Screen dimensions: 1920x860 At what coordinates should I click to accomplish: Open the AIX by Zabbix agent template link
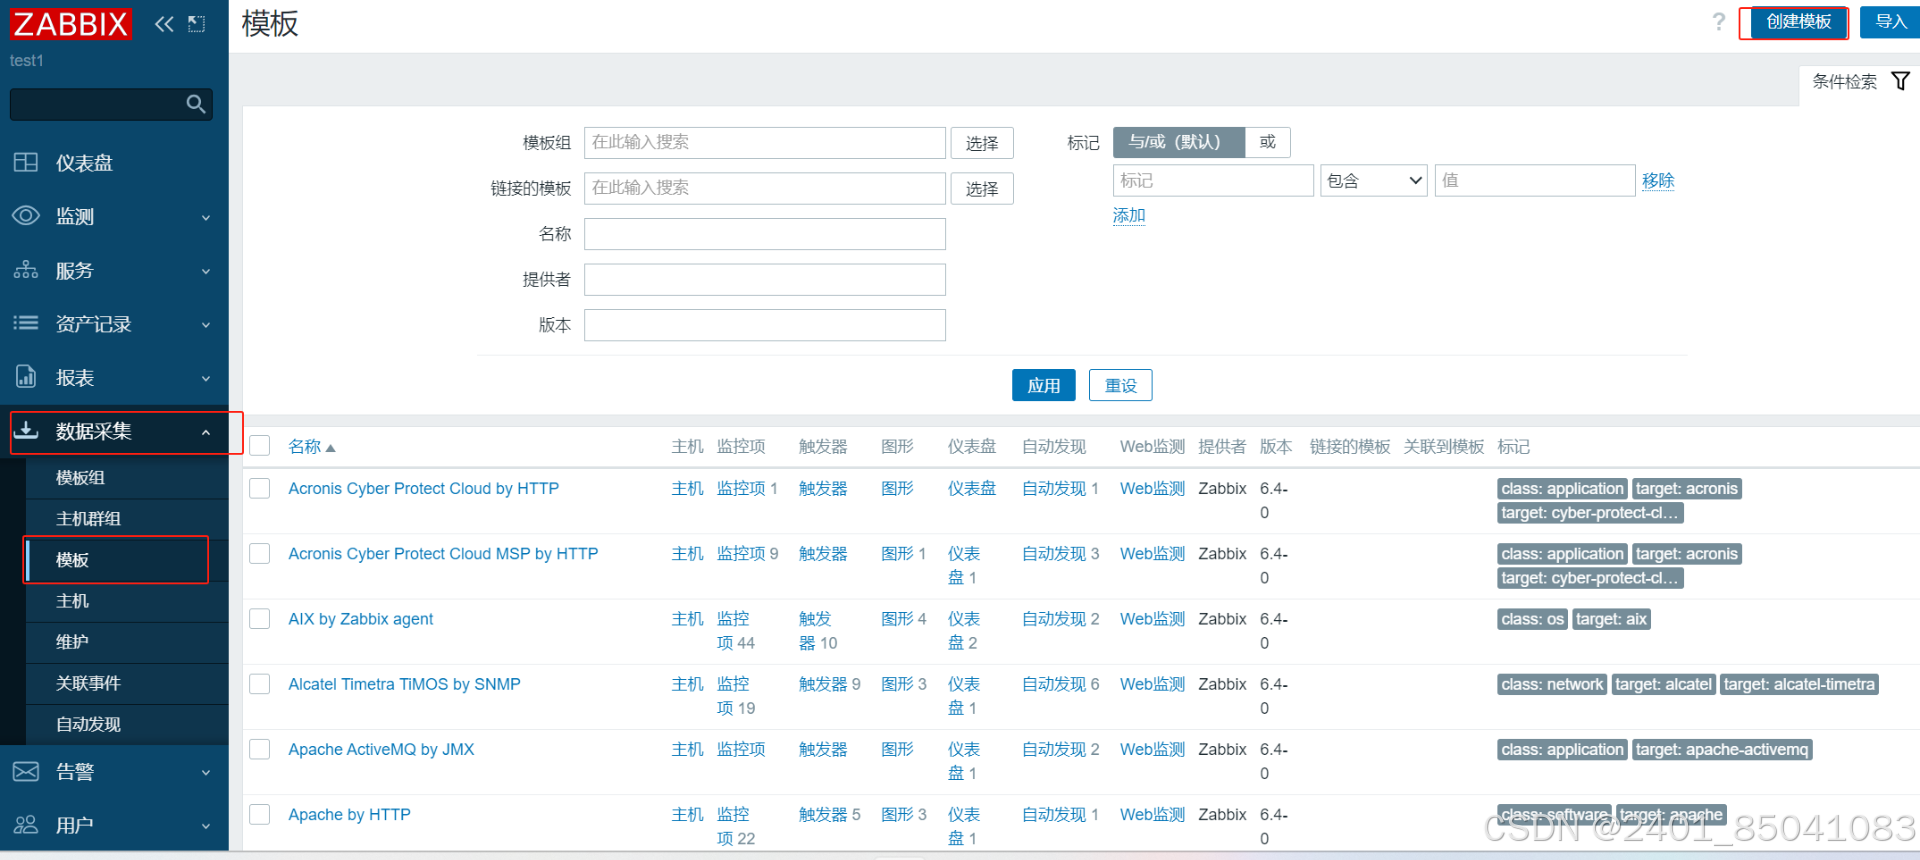coord(360,619)
